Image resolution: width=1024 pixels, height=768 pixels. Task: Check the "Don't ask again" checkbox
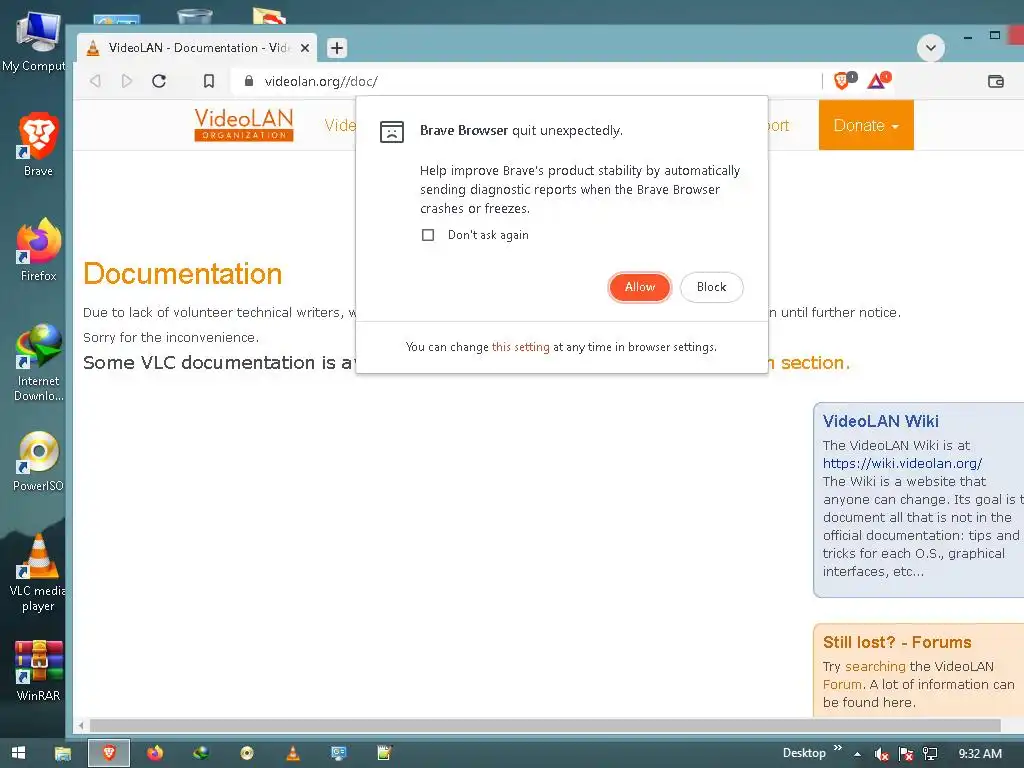[428, 235]
